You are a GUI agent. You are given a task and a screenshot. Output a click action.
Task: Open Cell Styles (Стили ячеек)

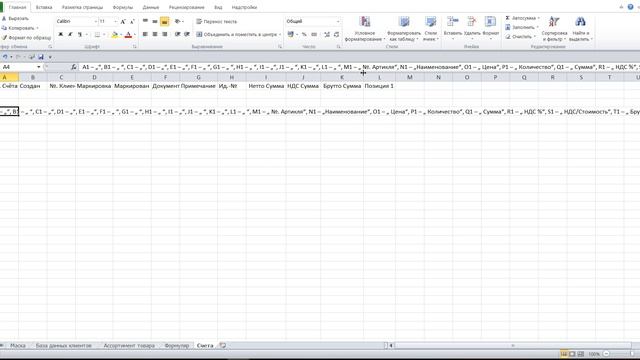[x=431, y=29]
